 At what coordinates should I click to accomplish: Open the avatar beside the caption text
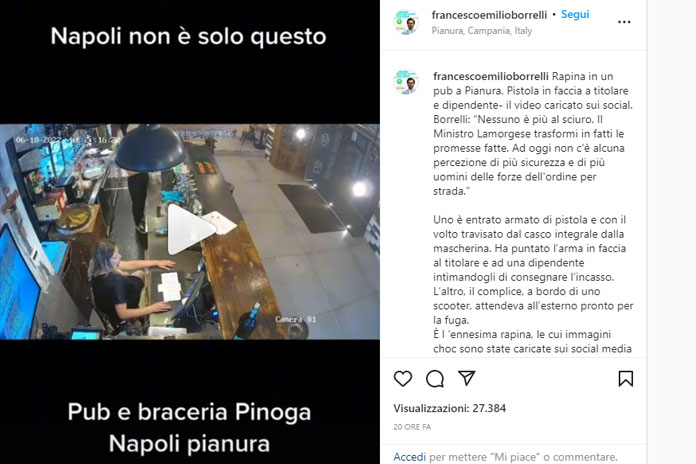coord(406,82)
